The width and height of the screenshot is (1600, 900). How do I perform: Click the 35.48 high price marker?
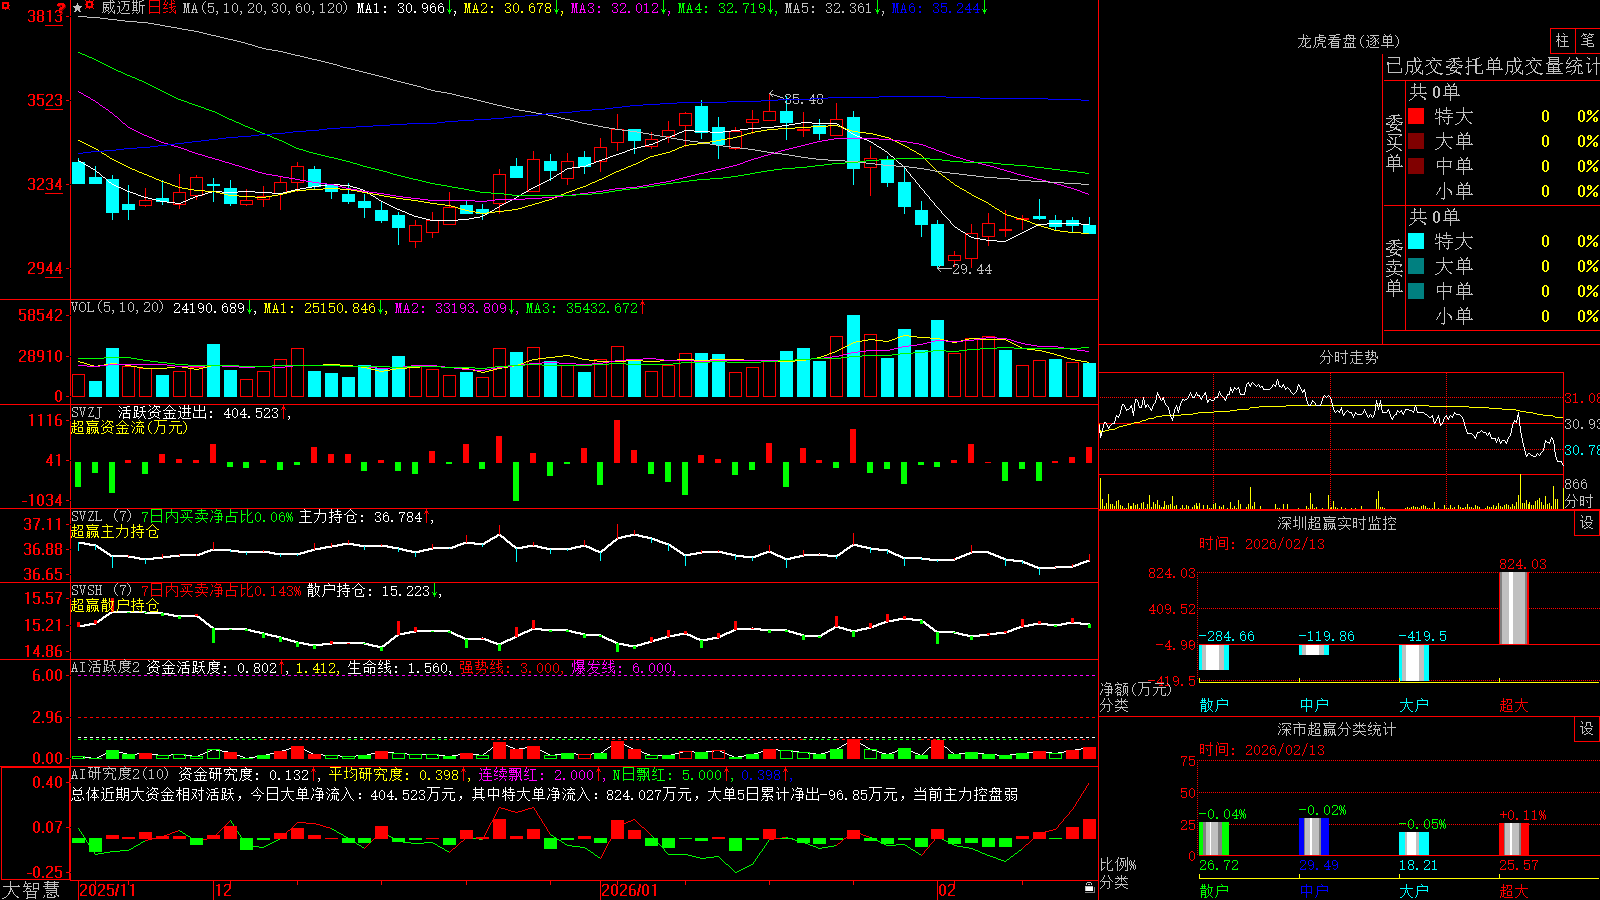point(804,99)
